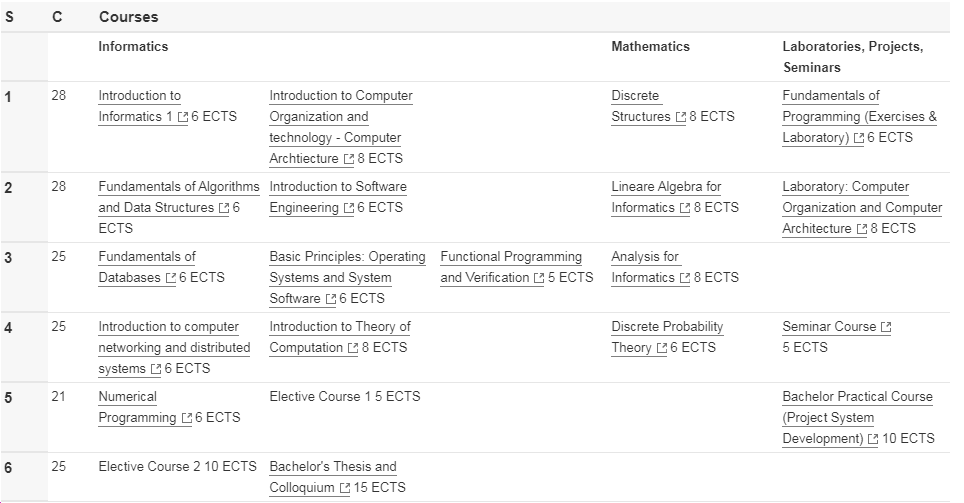The image size is (964, 503).
Task: Open Fundamentals of Algorithms and Data Structures link
Action: coord(178,187)
